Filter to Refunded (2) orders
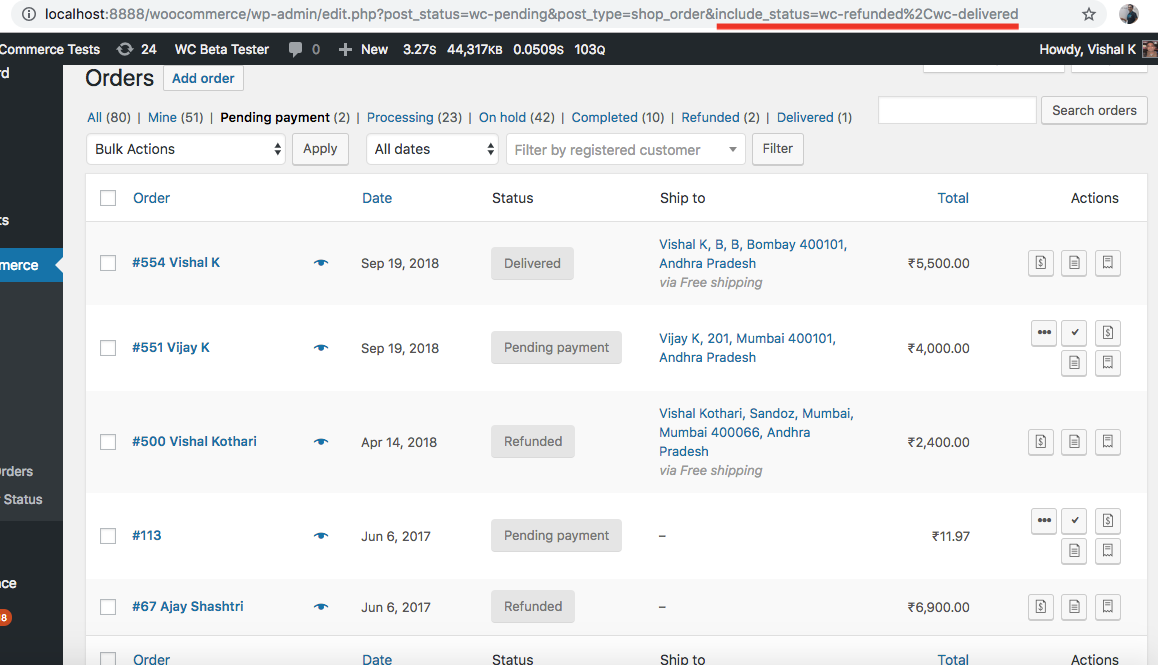The image size is (1158, 665). pyautogui.click(x=720, y=117)
